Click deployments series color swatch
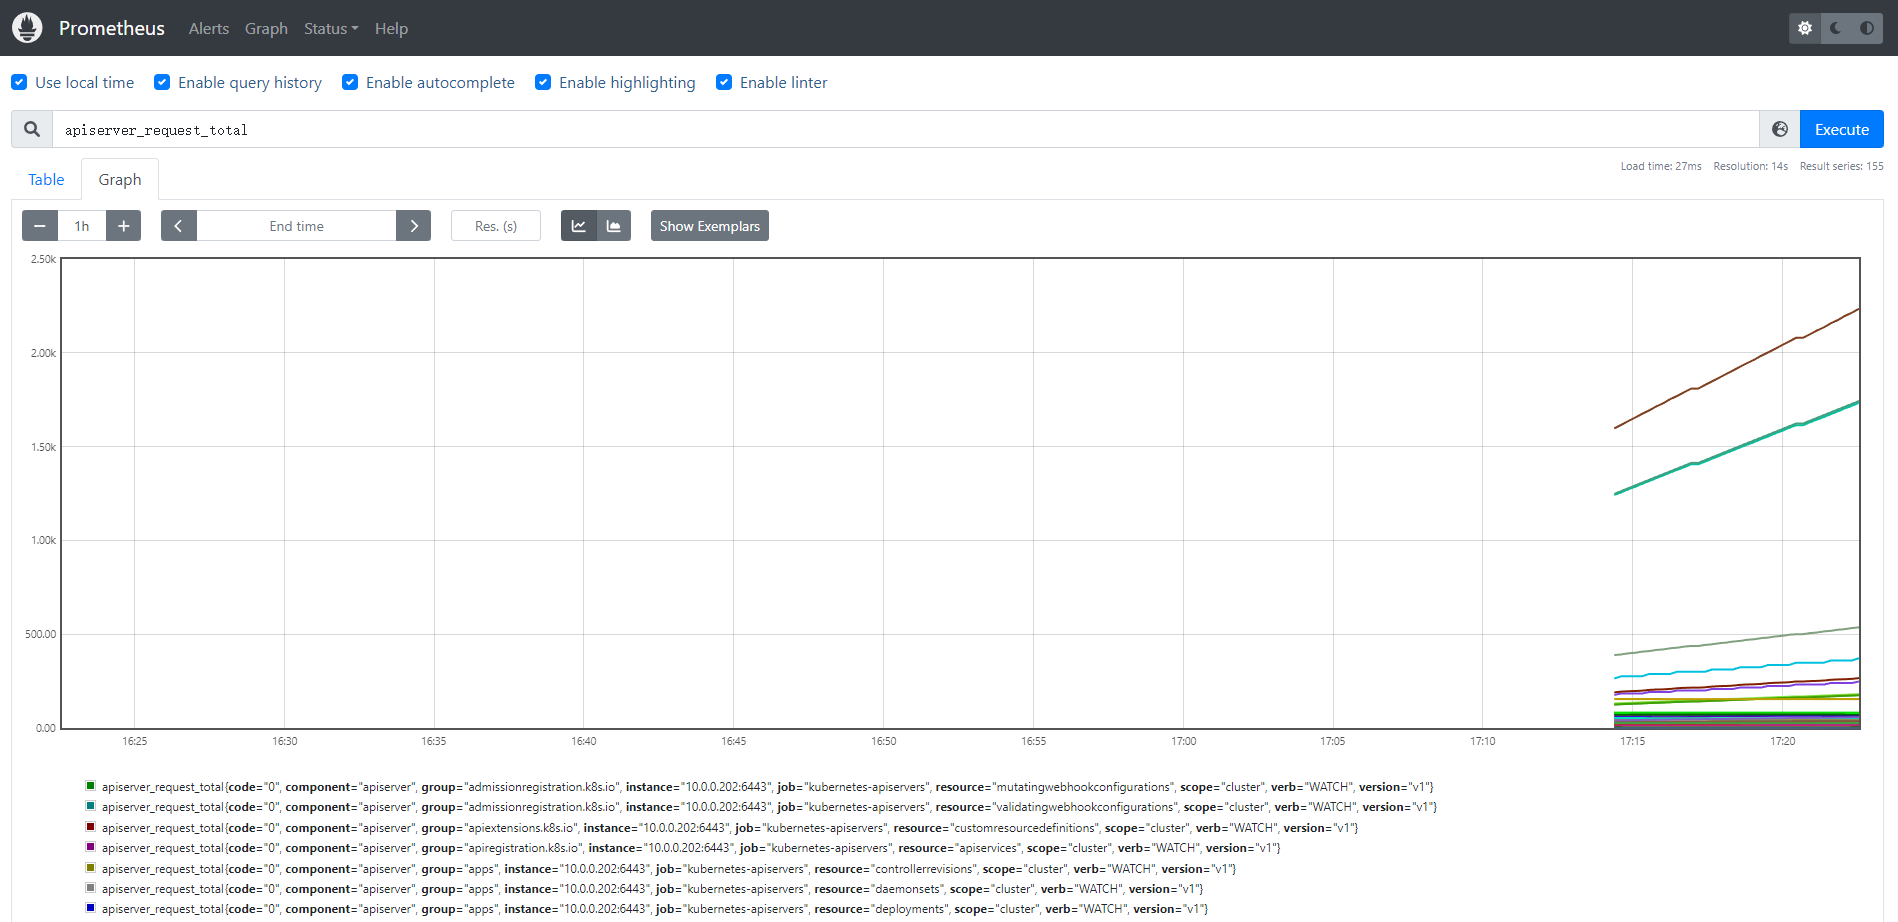1898x922 pixels. point(91,908)
